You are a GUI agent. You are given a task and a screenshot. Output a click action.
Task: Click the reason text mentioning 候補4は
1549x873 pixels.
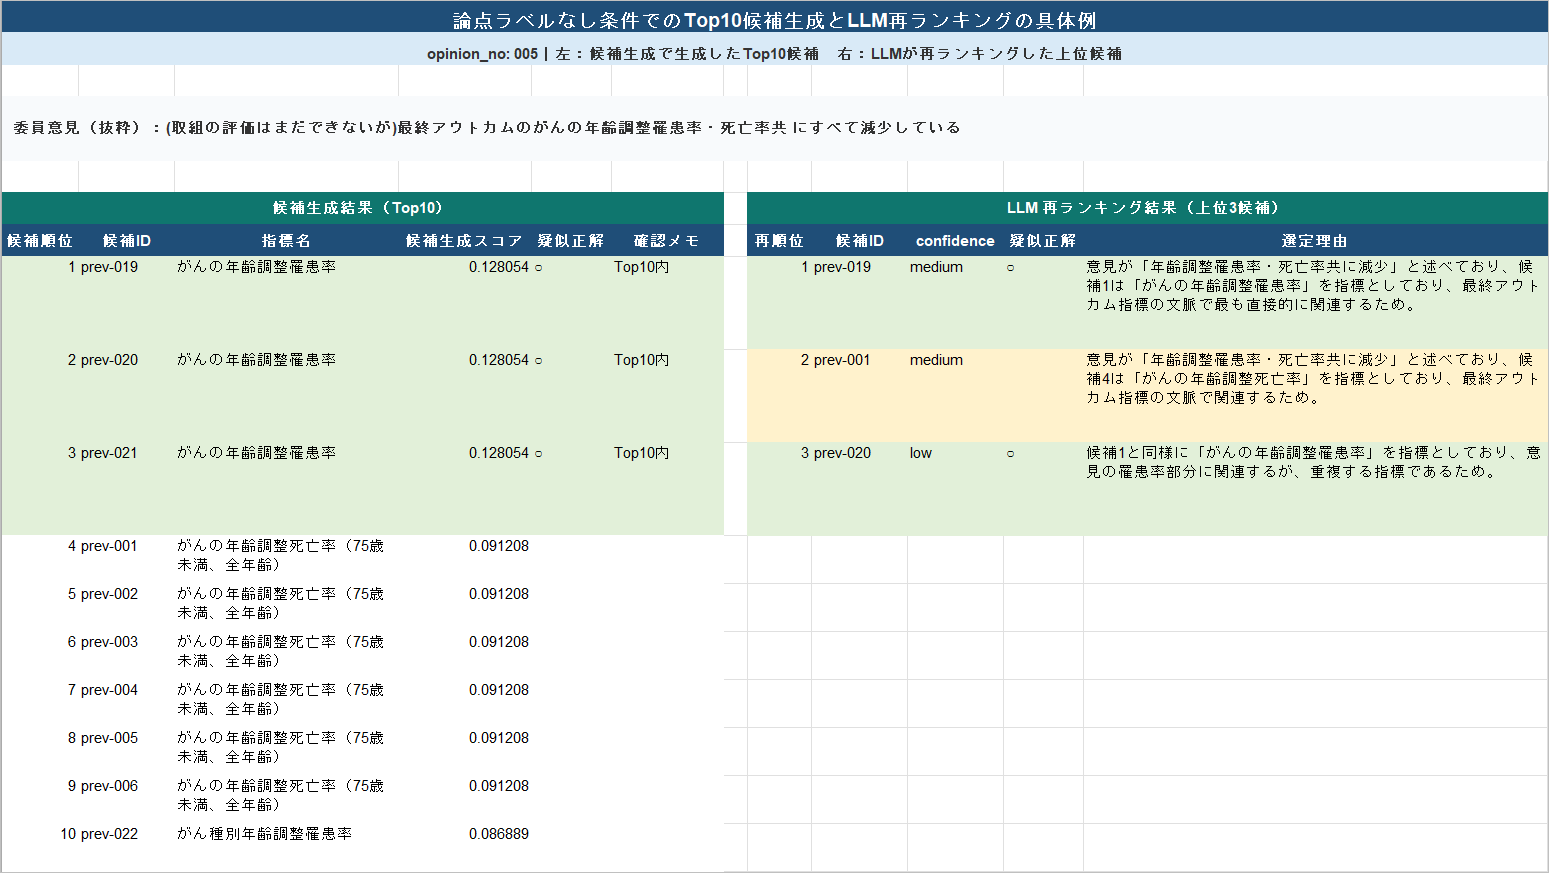[1312, 378]
